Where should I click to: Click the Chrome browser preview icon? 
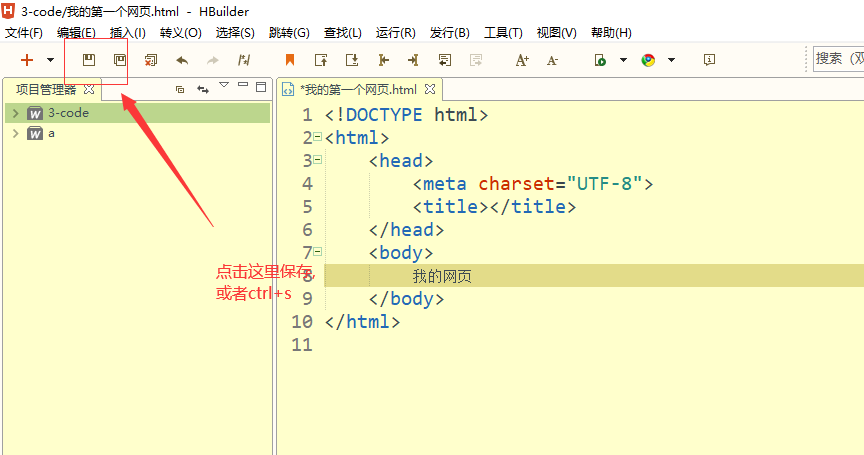click(x=648, y=60)
